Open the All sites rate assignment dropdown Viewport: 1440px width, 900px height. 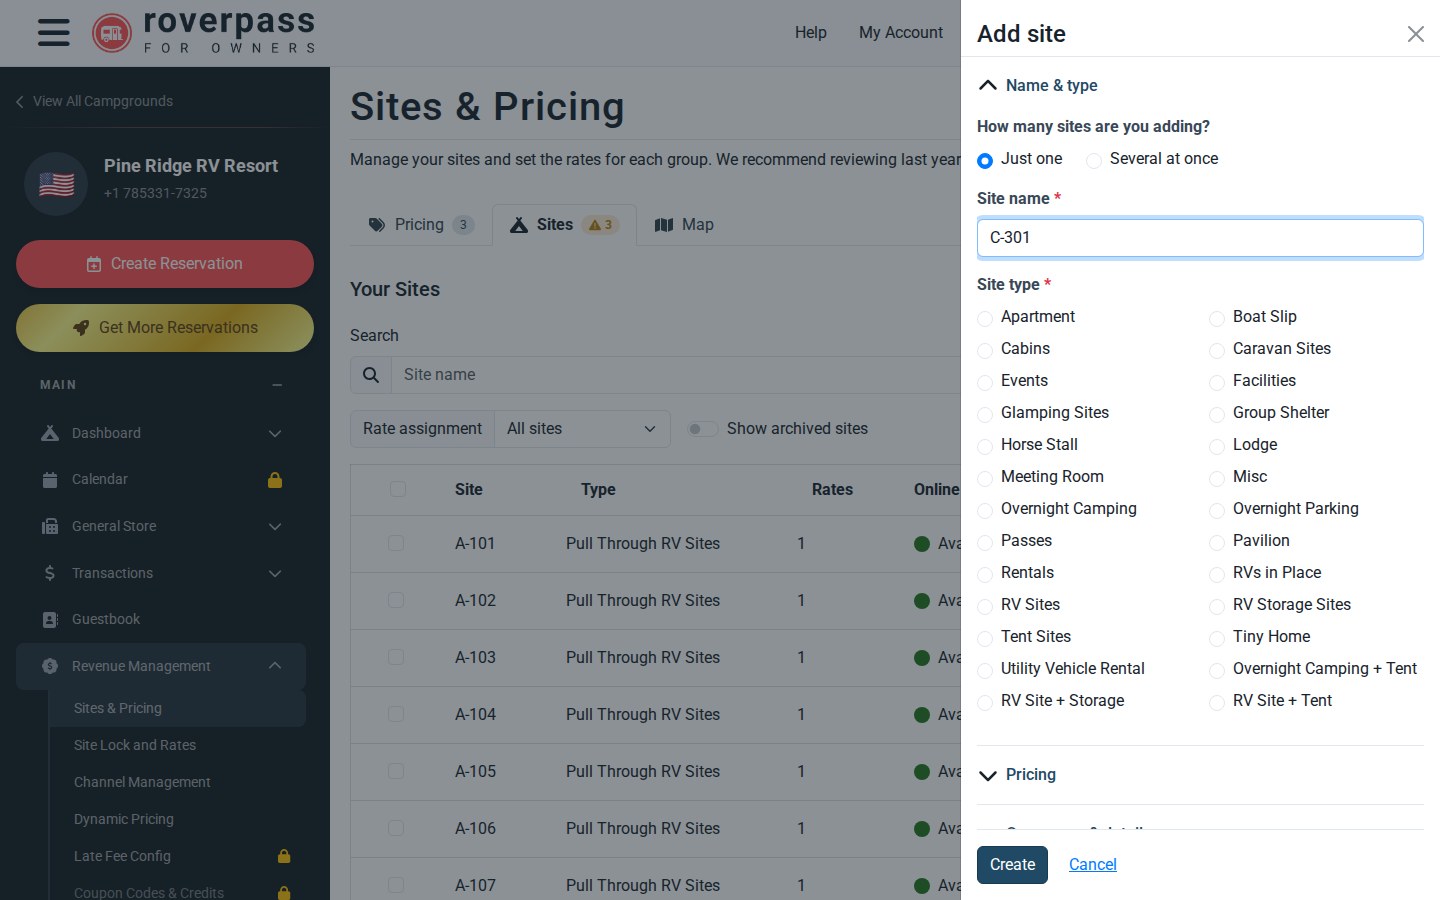point(582,429)
